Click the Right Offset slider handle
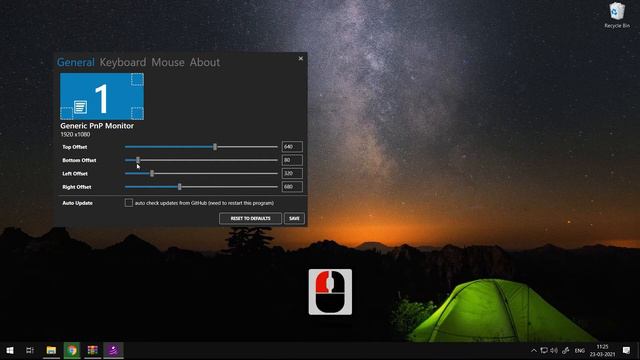 [180, 187]
